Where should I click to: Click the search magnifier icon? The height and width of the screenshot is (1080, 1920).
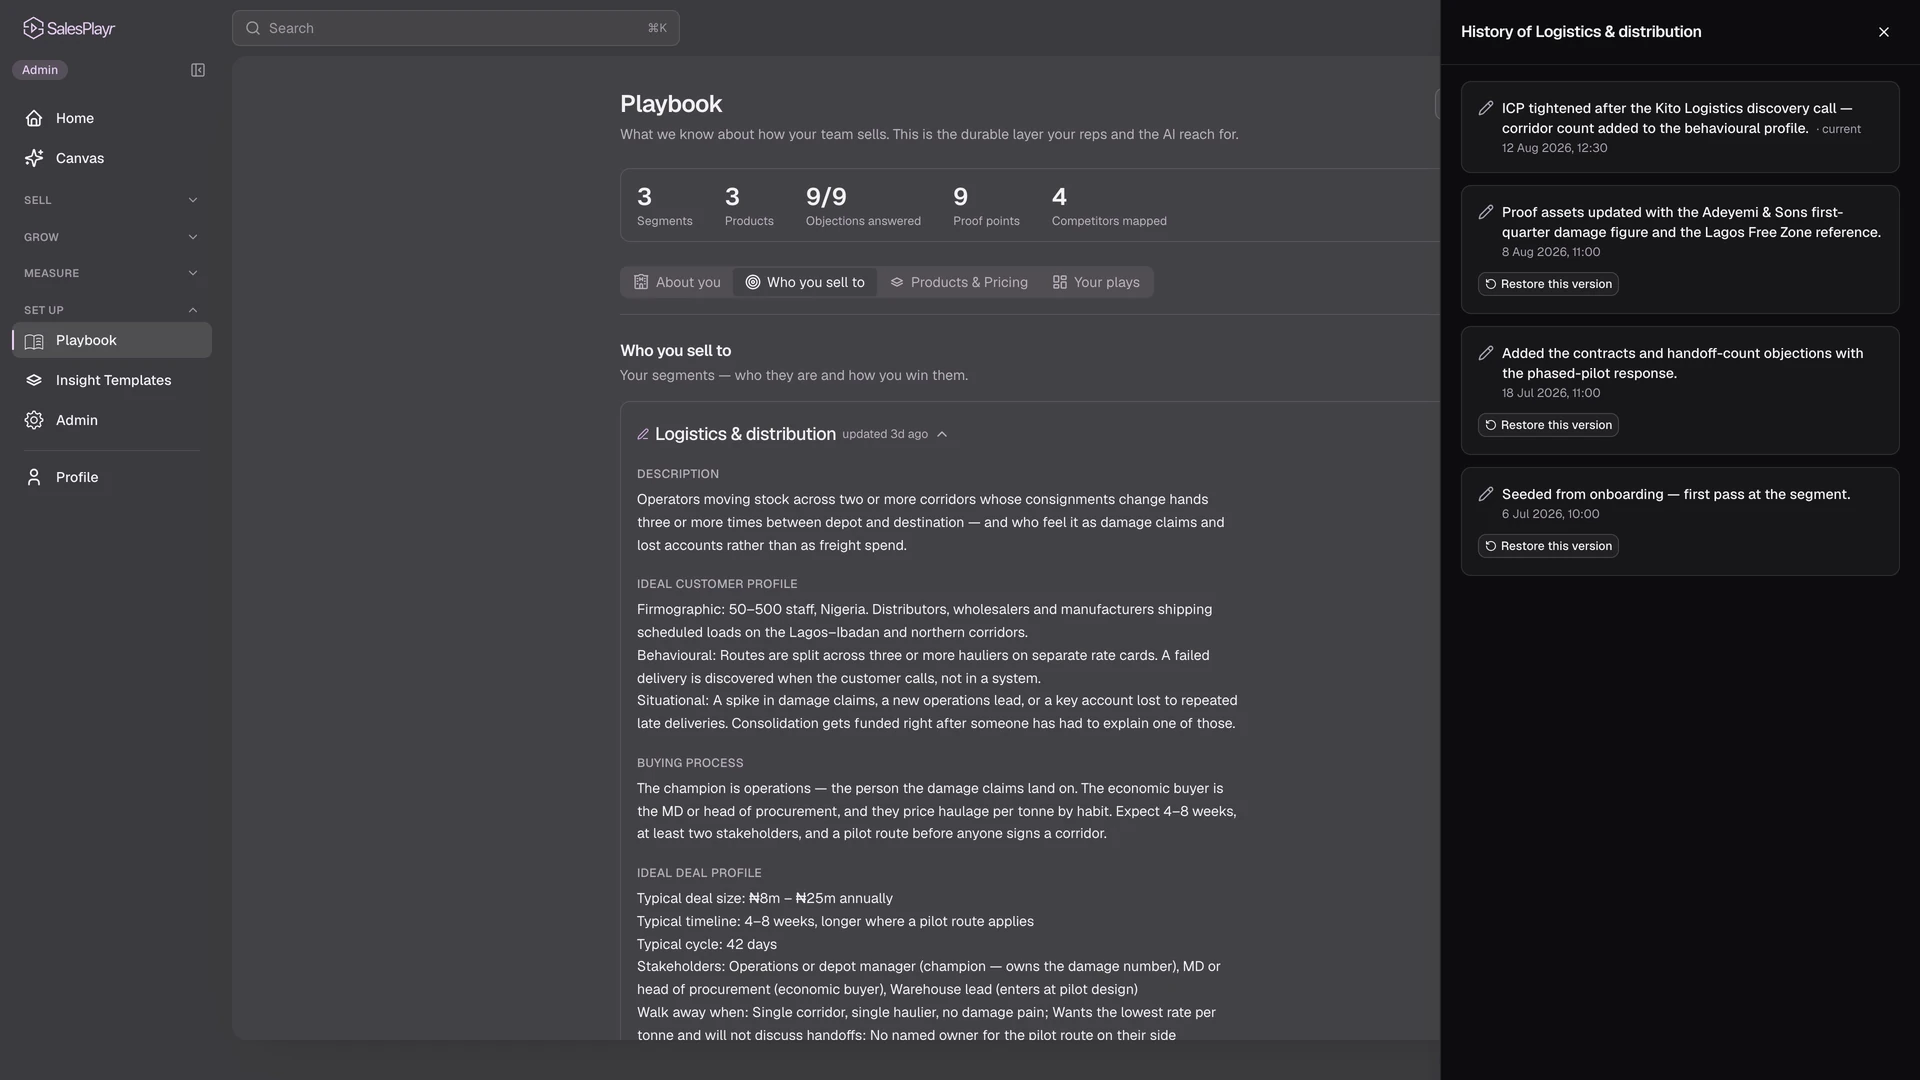coord(253,28)
